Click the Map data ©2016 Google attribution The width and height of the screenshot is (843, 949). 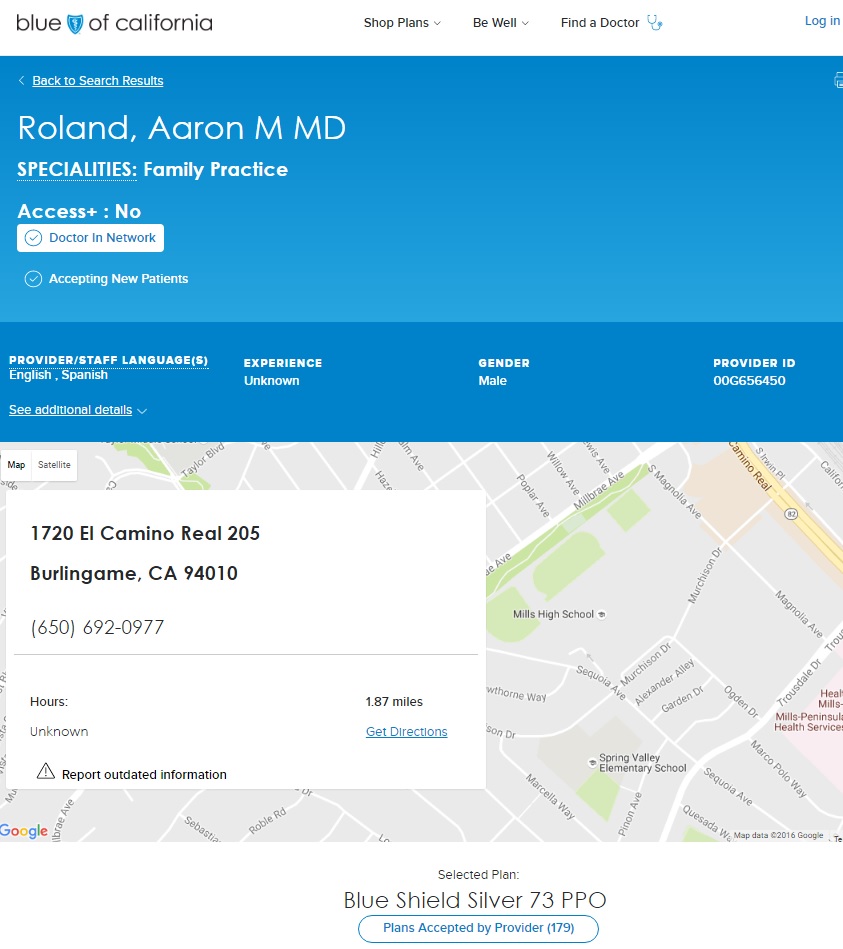[x=778, y=835]
